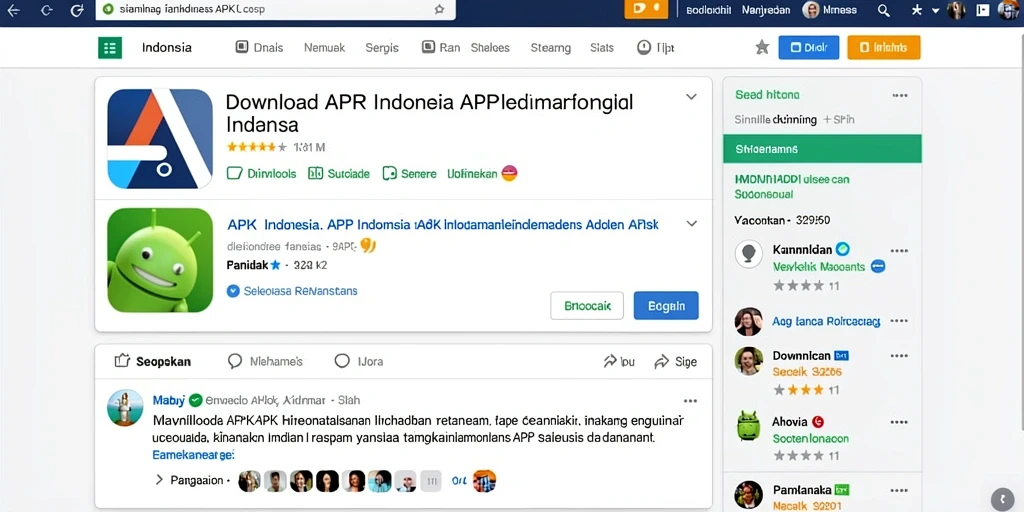Open the green Android robot app icon
This screenshot has width=1024, height=512.
click(160, 260)
